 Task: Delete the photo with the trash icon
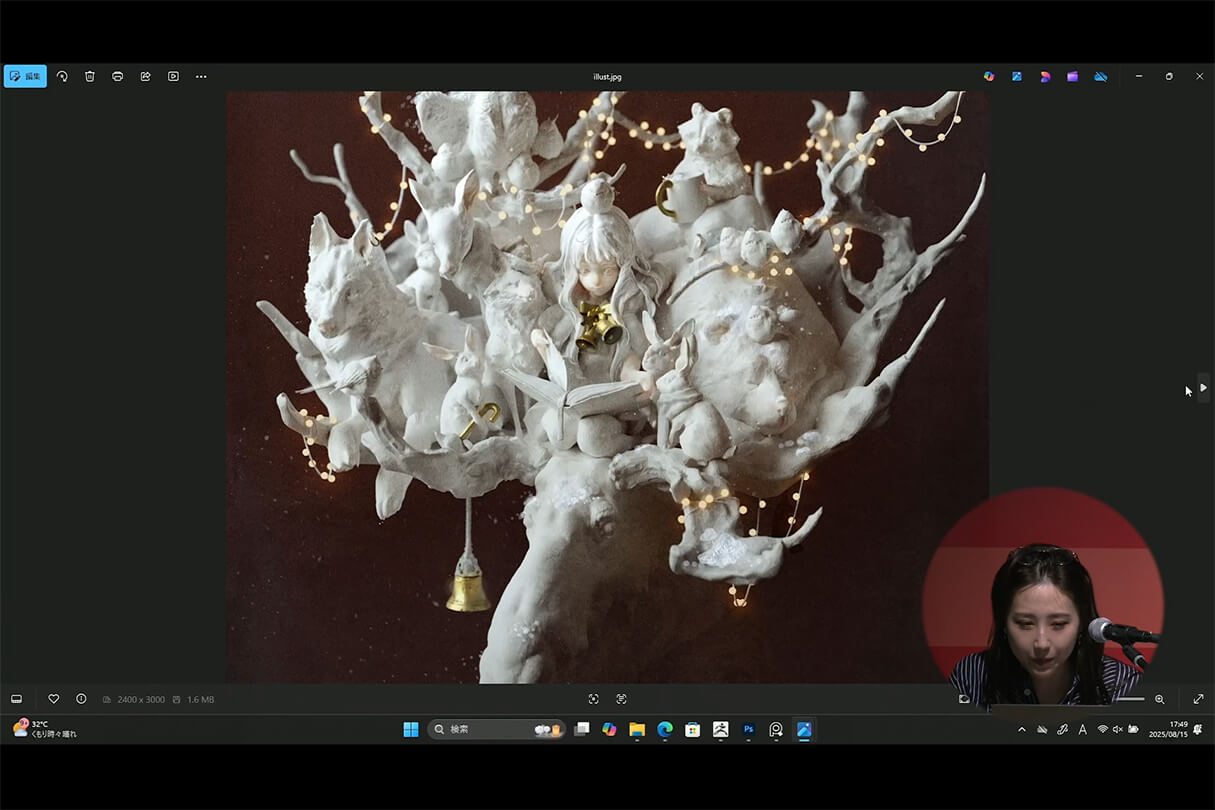[90, 76]
